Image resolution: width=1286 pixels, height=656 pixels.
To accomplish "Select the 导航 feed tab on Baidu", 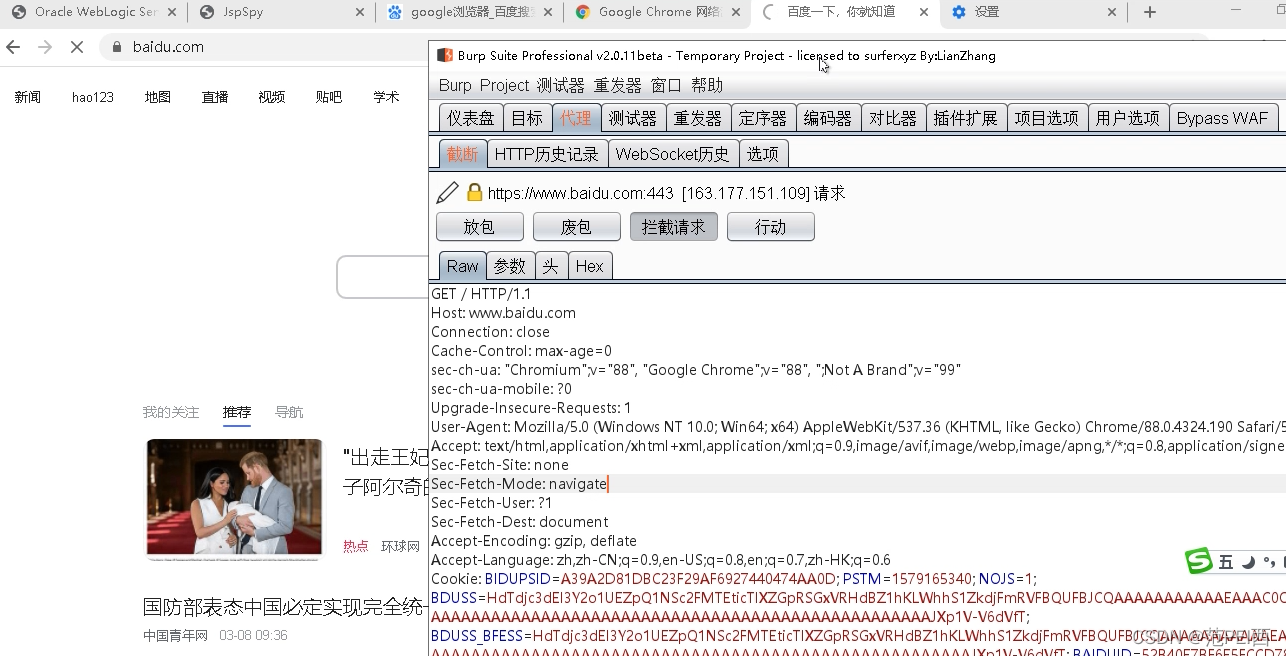I will [x=289, y=412].
